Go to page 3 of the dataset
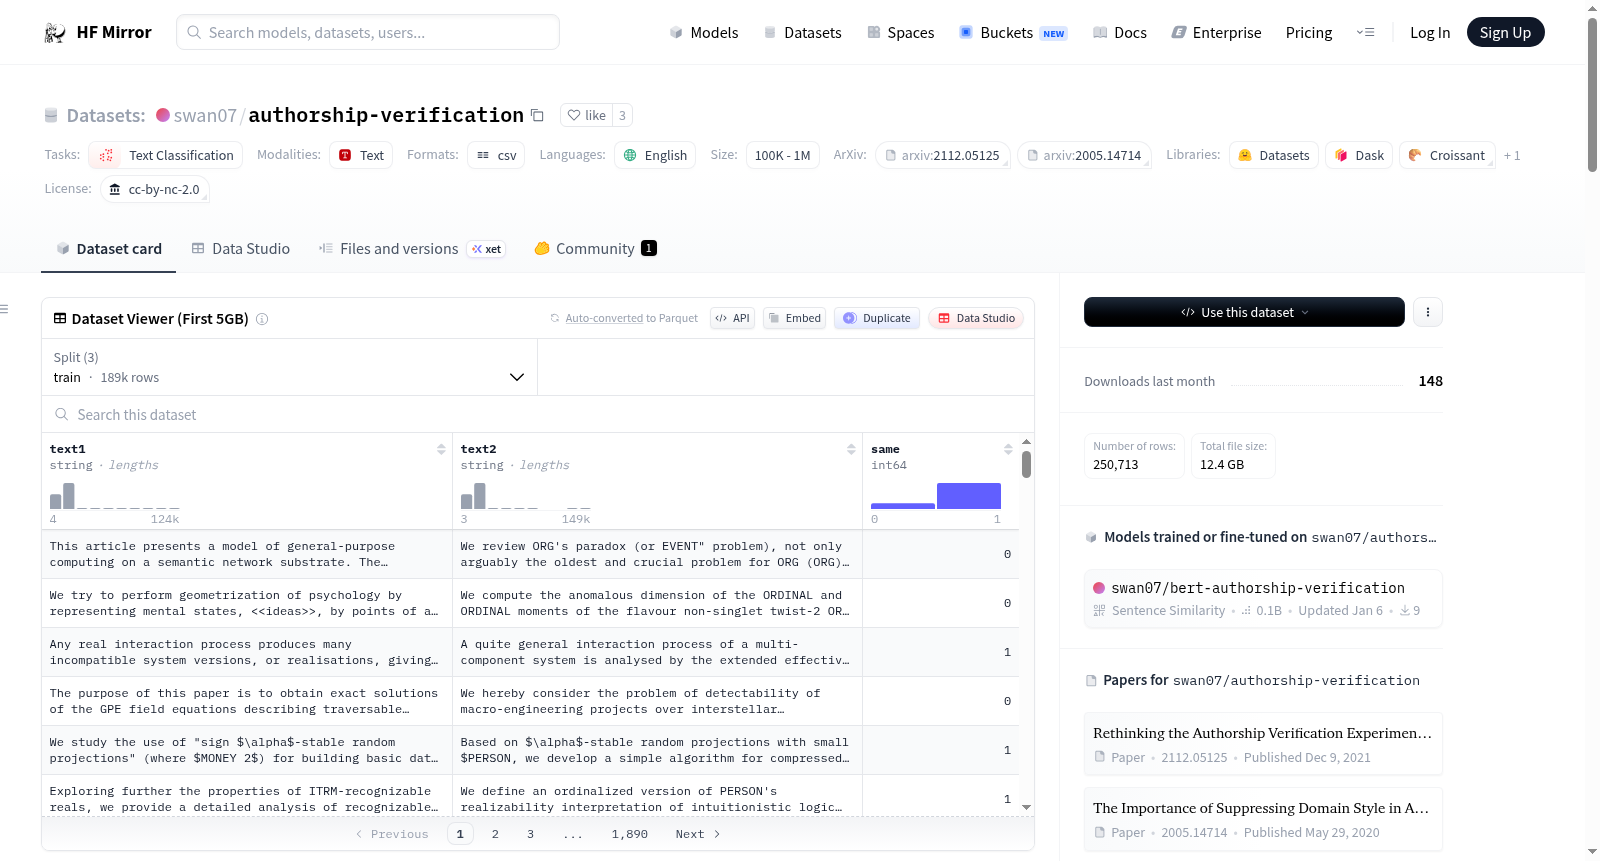Viewport: 1600px width, 861px height. click(x=530, y=834)
